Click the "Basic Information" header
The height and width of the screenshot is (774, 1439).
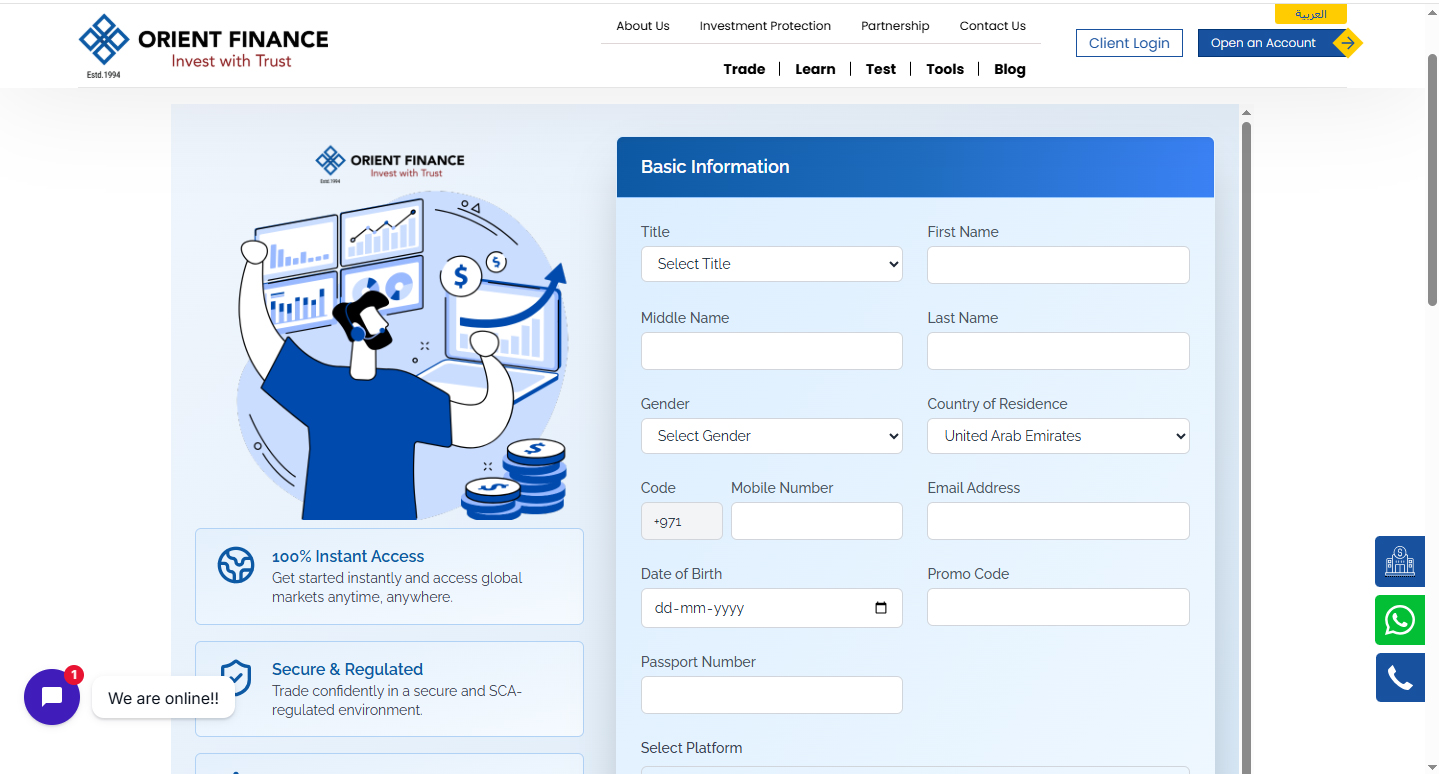click(715, 167)
